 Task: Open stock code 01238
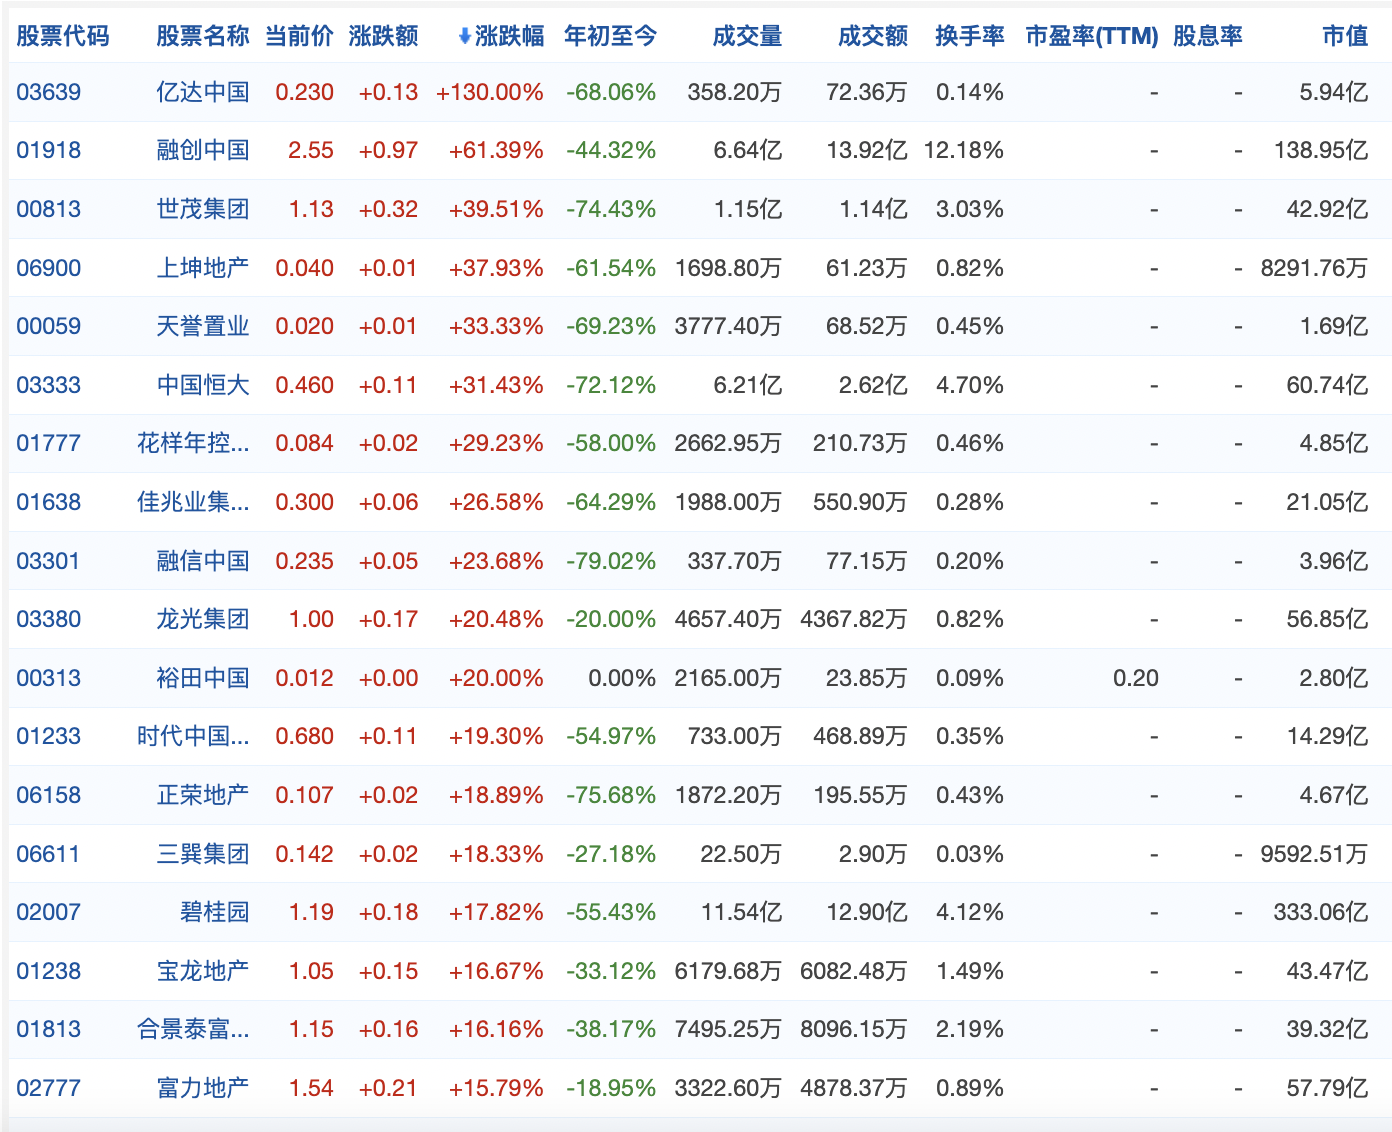point(49,971)
